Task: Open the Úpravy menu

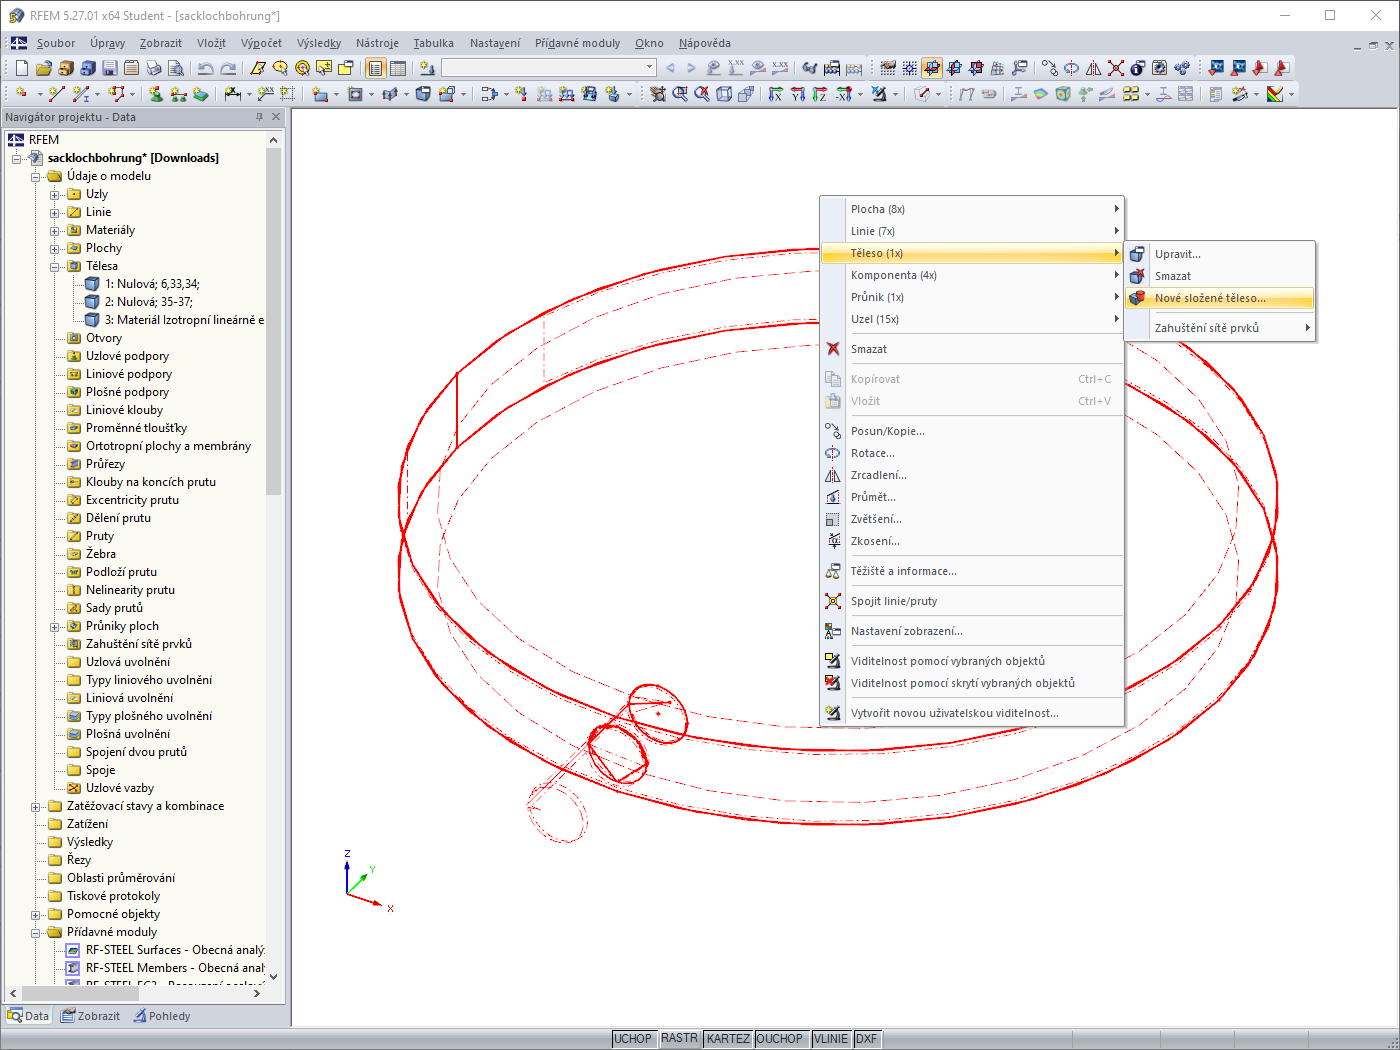Action: (107, 43)
